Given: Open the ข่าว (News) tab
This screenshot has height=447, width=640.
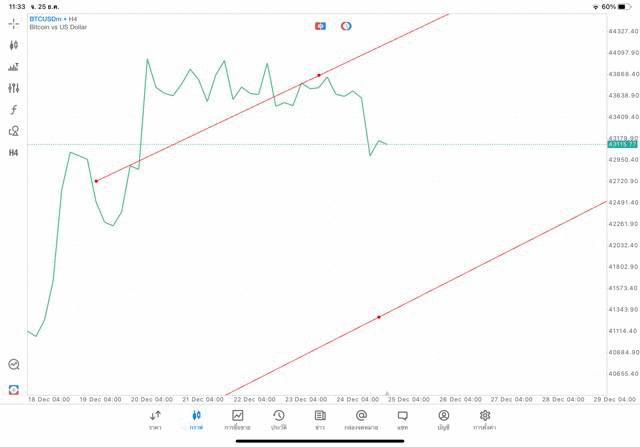Looking at the screenshot, I should [x=320, y=419].
